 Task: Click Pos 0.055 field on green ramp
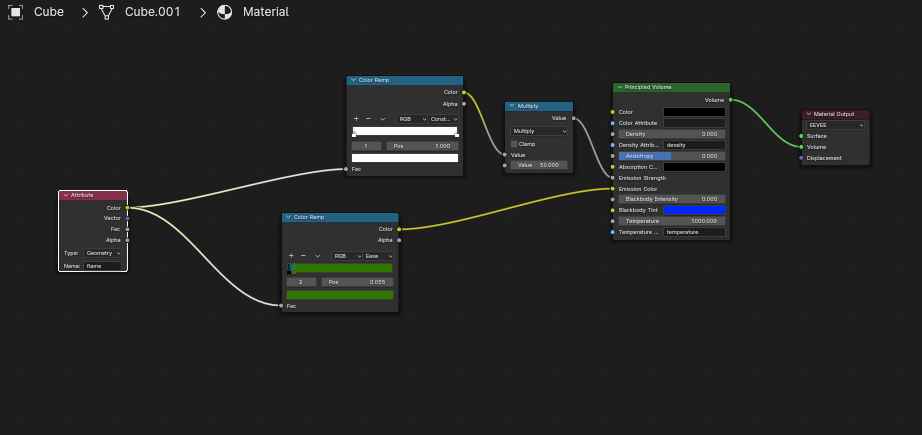358,282
